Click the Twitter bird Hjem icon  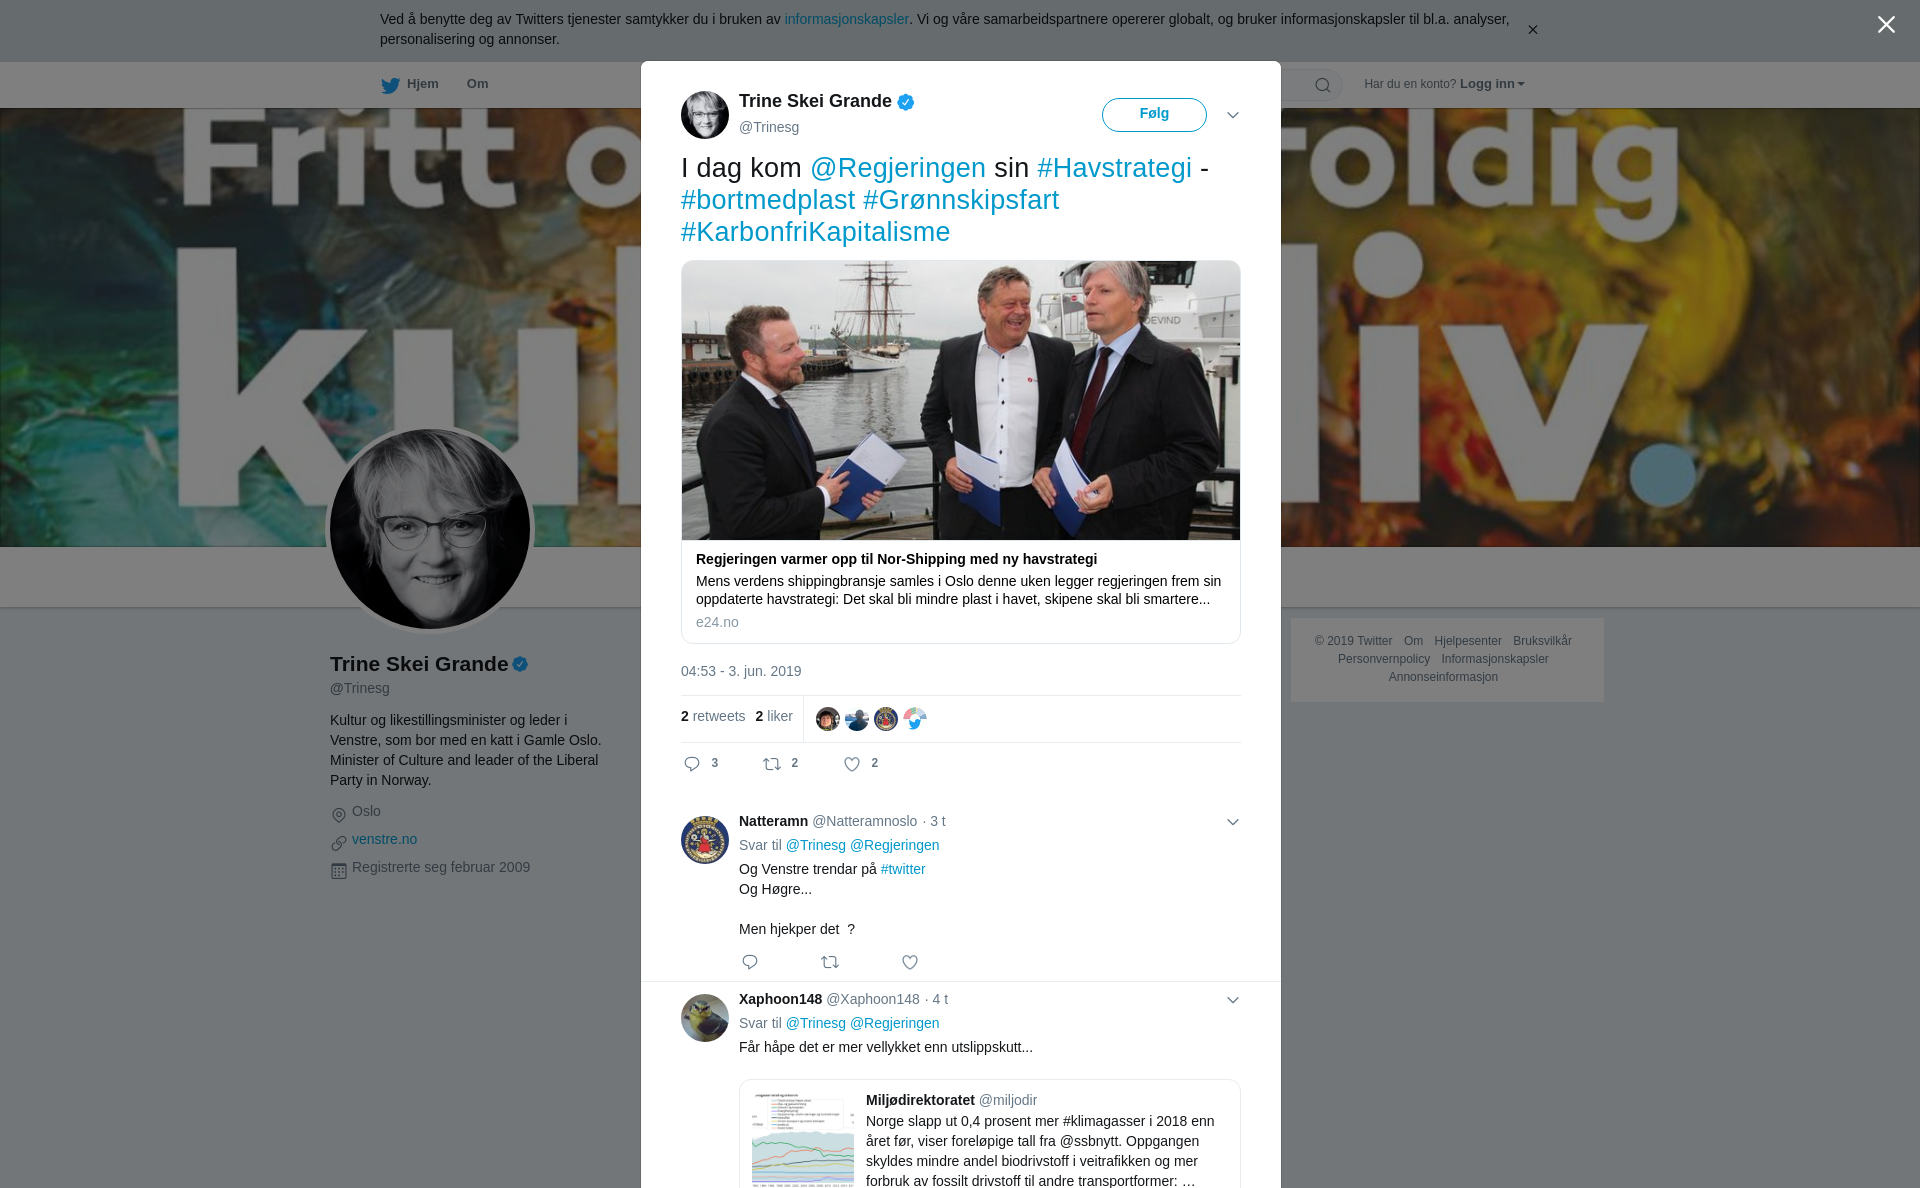coord(390,85)
